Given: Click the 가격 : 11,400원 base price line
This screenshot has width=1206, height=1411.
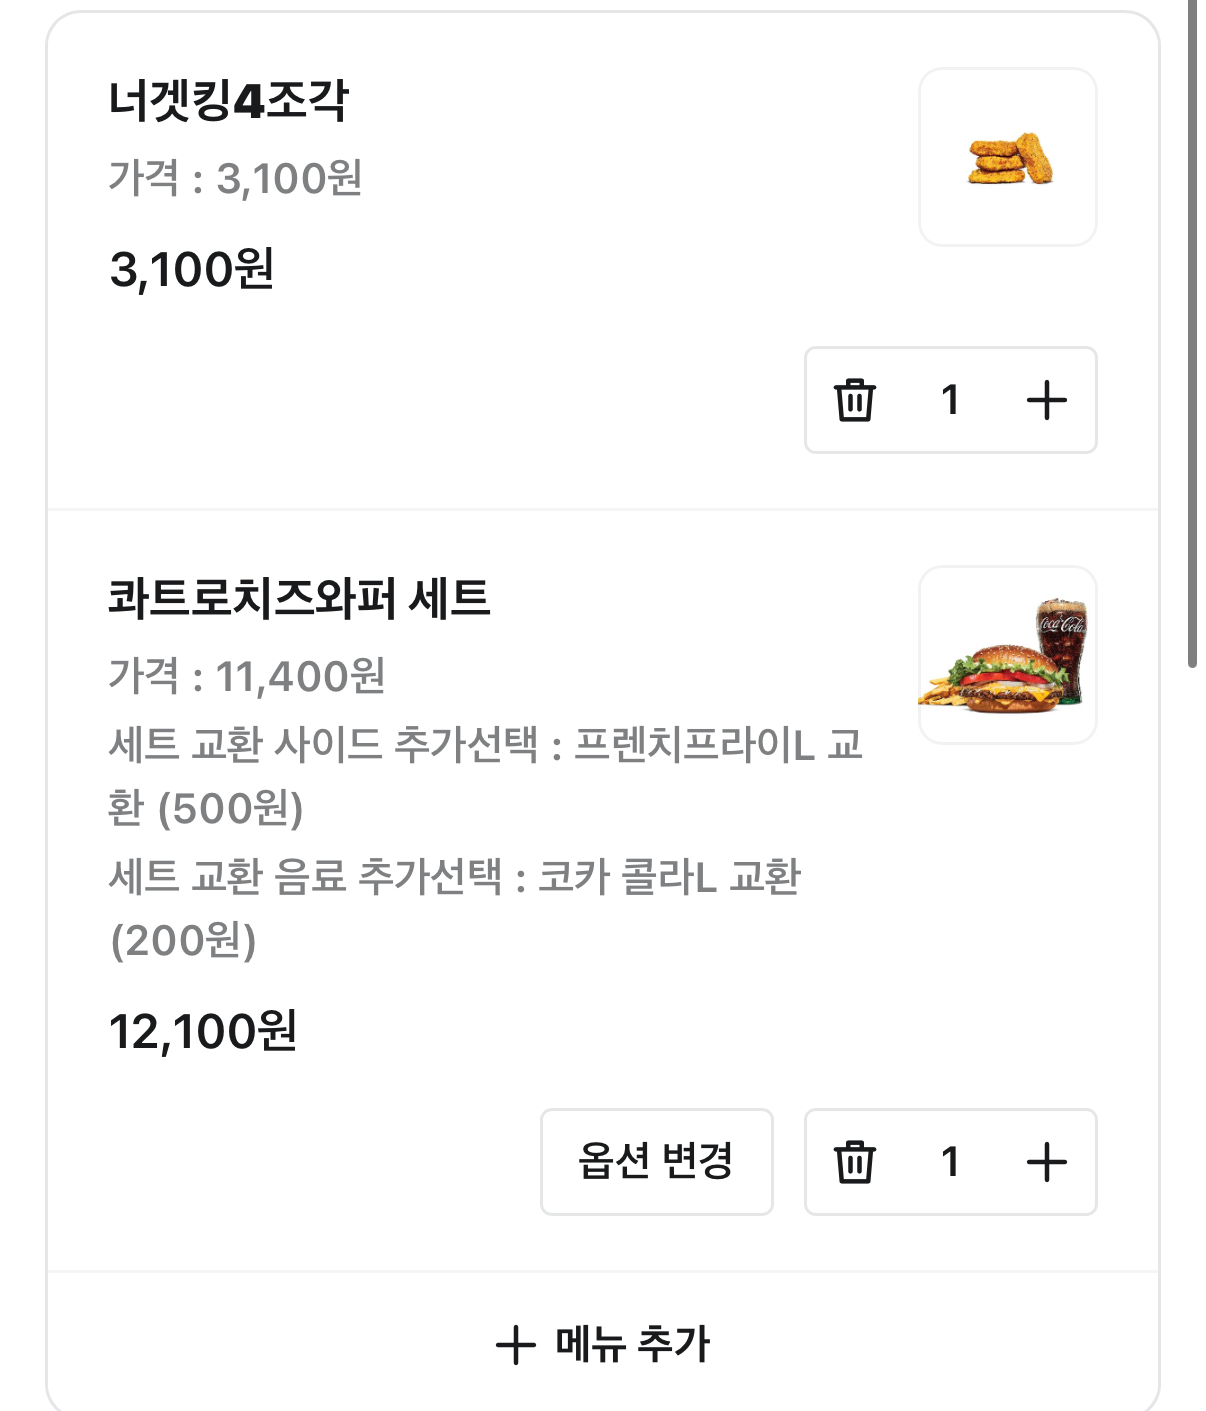Looking at the screenshot, I should tap(247, 677).
